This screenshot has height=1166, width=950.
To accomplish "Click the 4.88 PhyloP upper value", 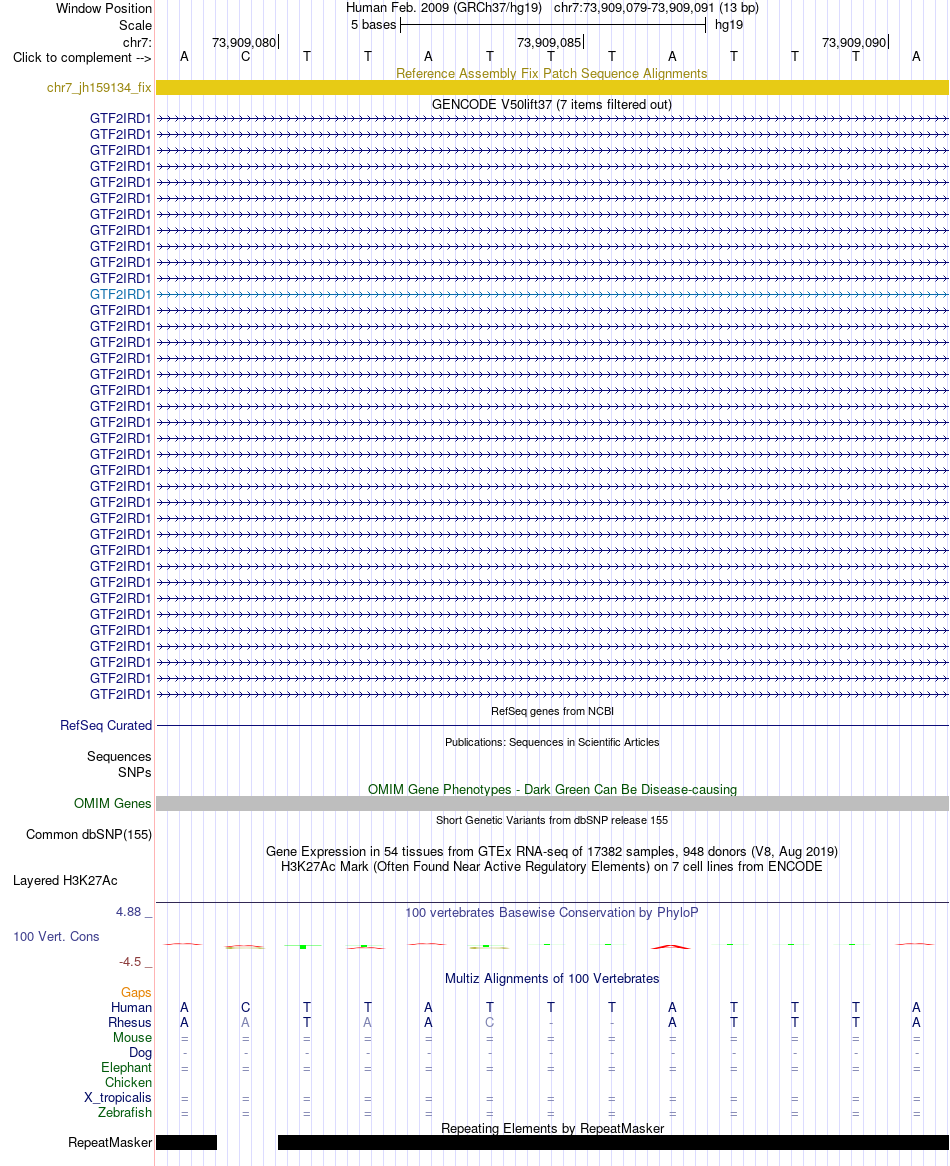I will pyautogui.click(x=129, y=912).
